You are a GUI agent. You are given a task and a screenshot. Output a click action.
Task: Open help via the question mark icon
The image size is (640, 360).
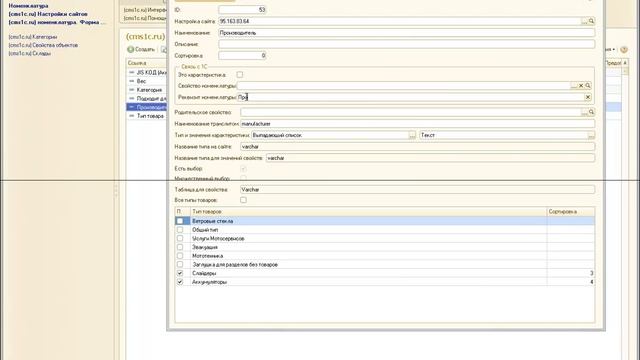click(x=624, y=49)
